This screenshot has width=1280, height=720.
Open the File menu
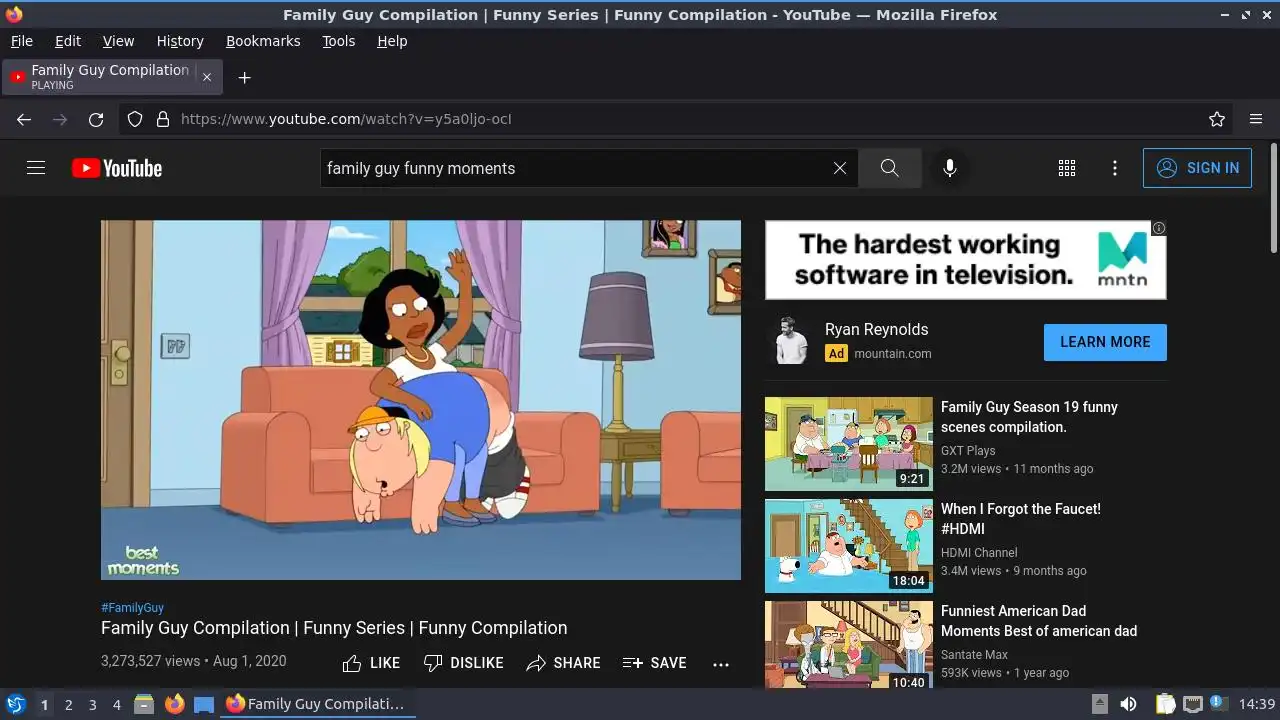pyautogui.click(x=21, y=41)
